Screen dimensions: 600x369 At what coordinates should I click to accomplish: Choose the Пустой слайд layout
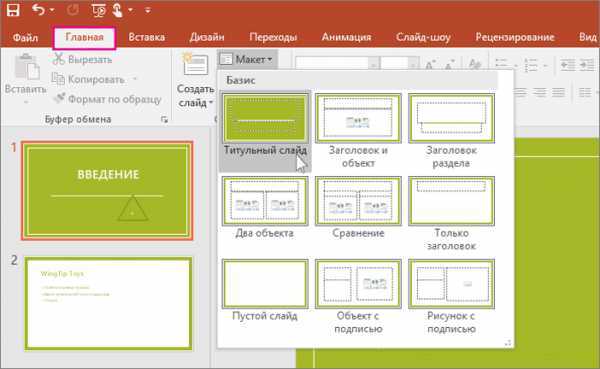[x=265, y=291]
